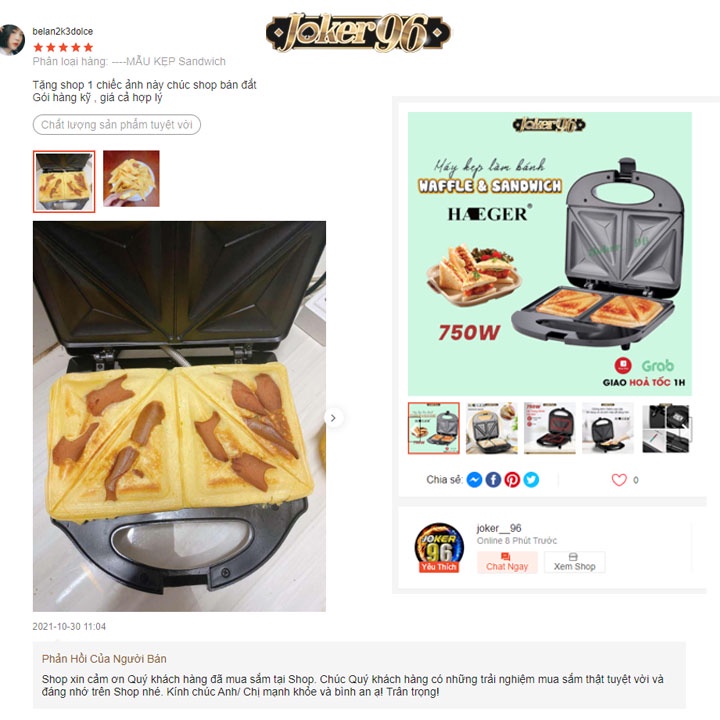The height and width of the screenshot is (720, 720).
Task: Select the first review thumbnail of sandwich maker
Action: tap(64, 181)
